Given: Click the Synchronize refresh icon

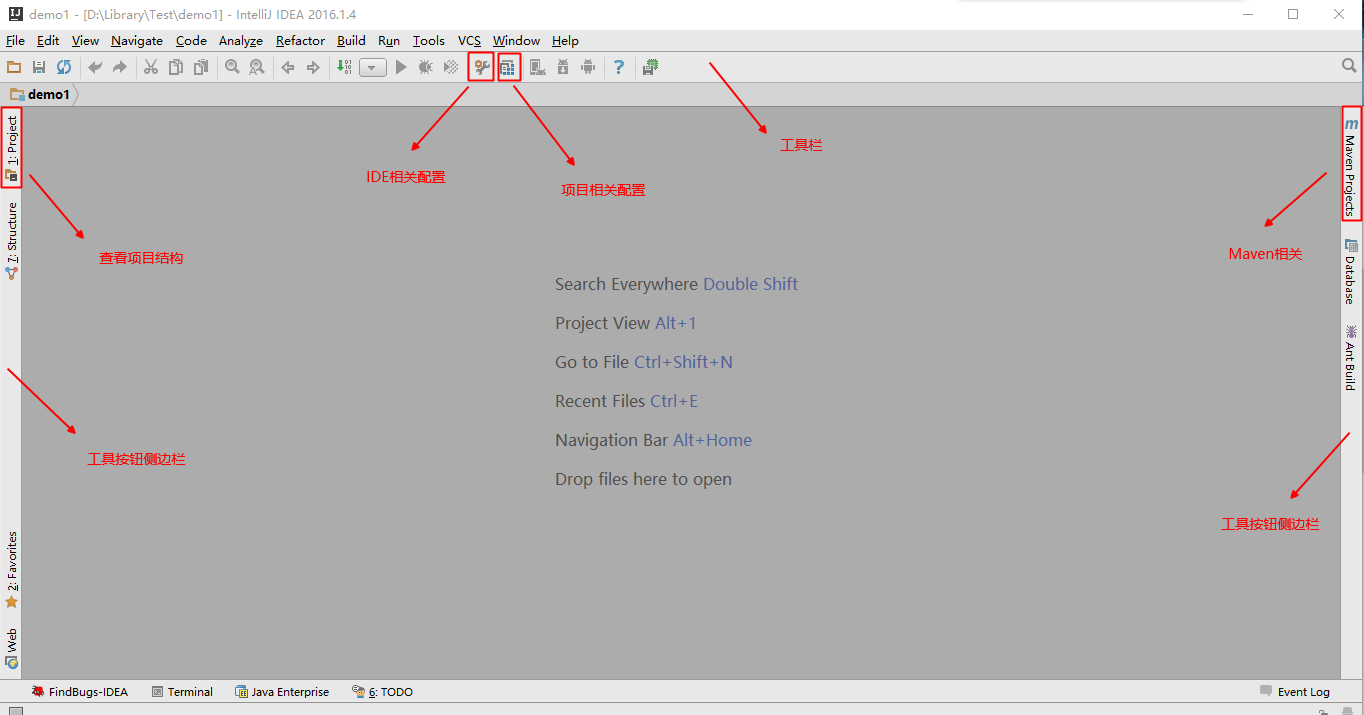Looking at the screenshot, I should coord(64,67).
